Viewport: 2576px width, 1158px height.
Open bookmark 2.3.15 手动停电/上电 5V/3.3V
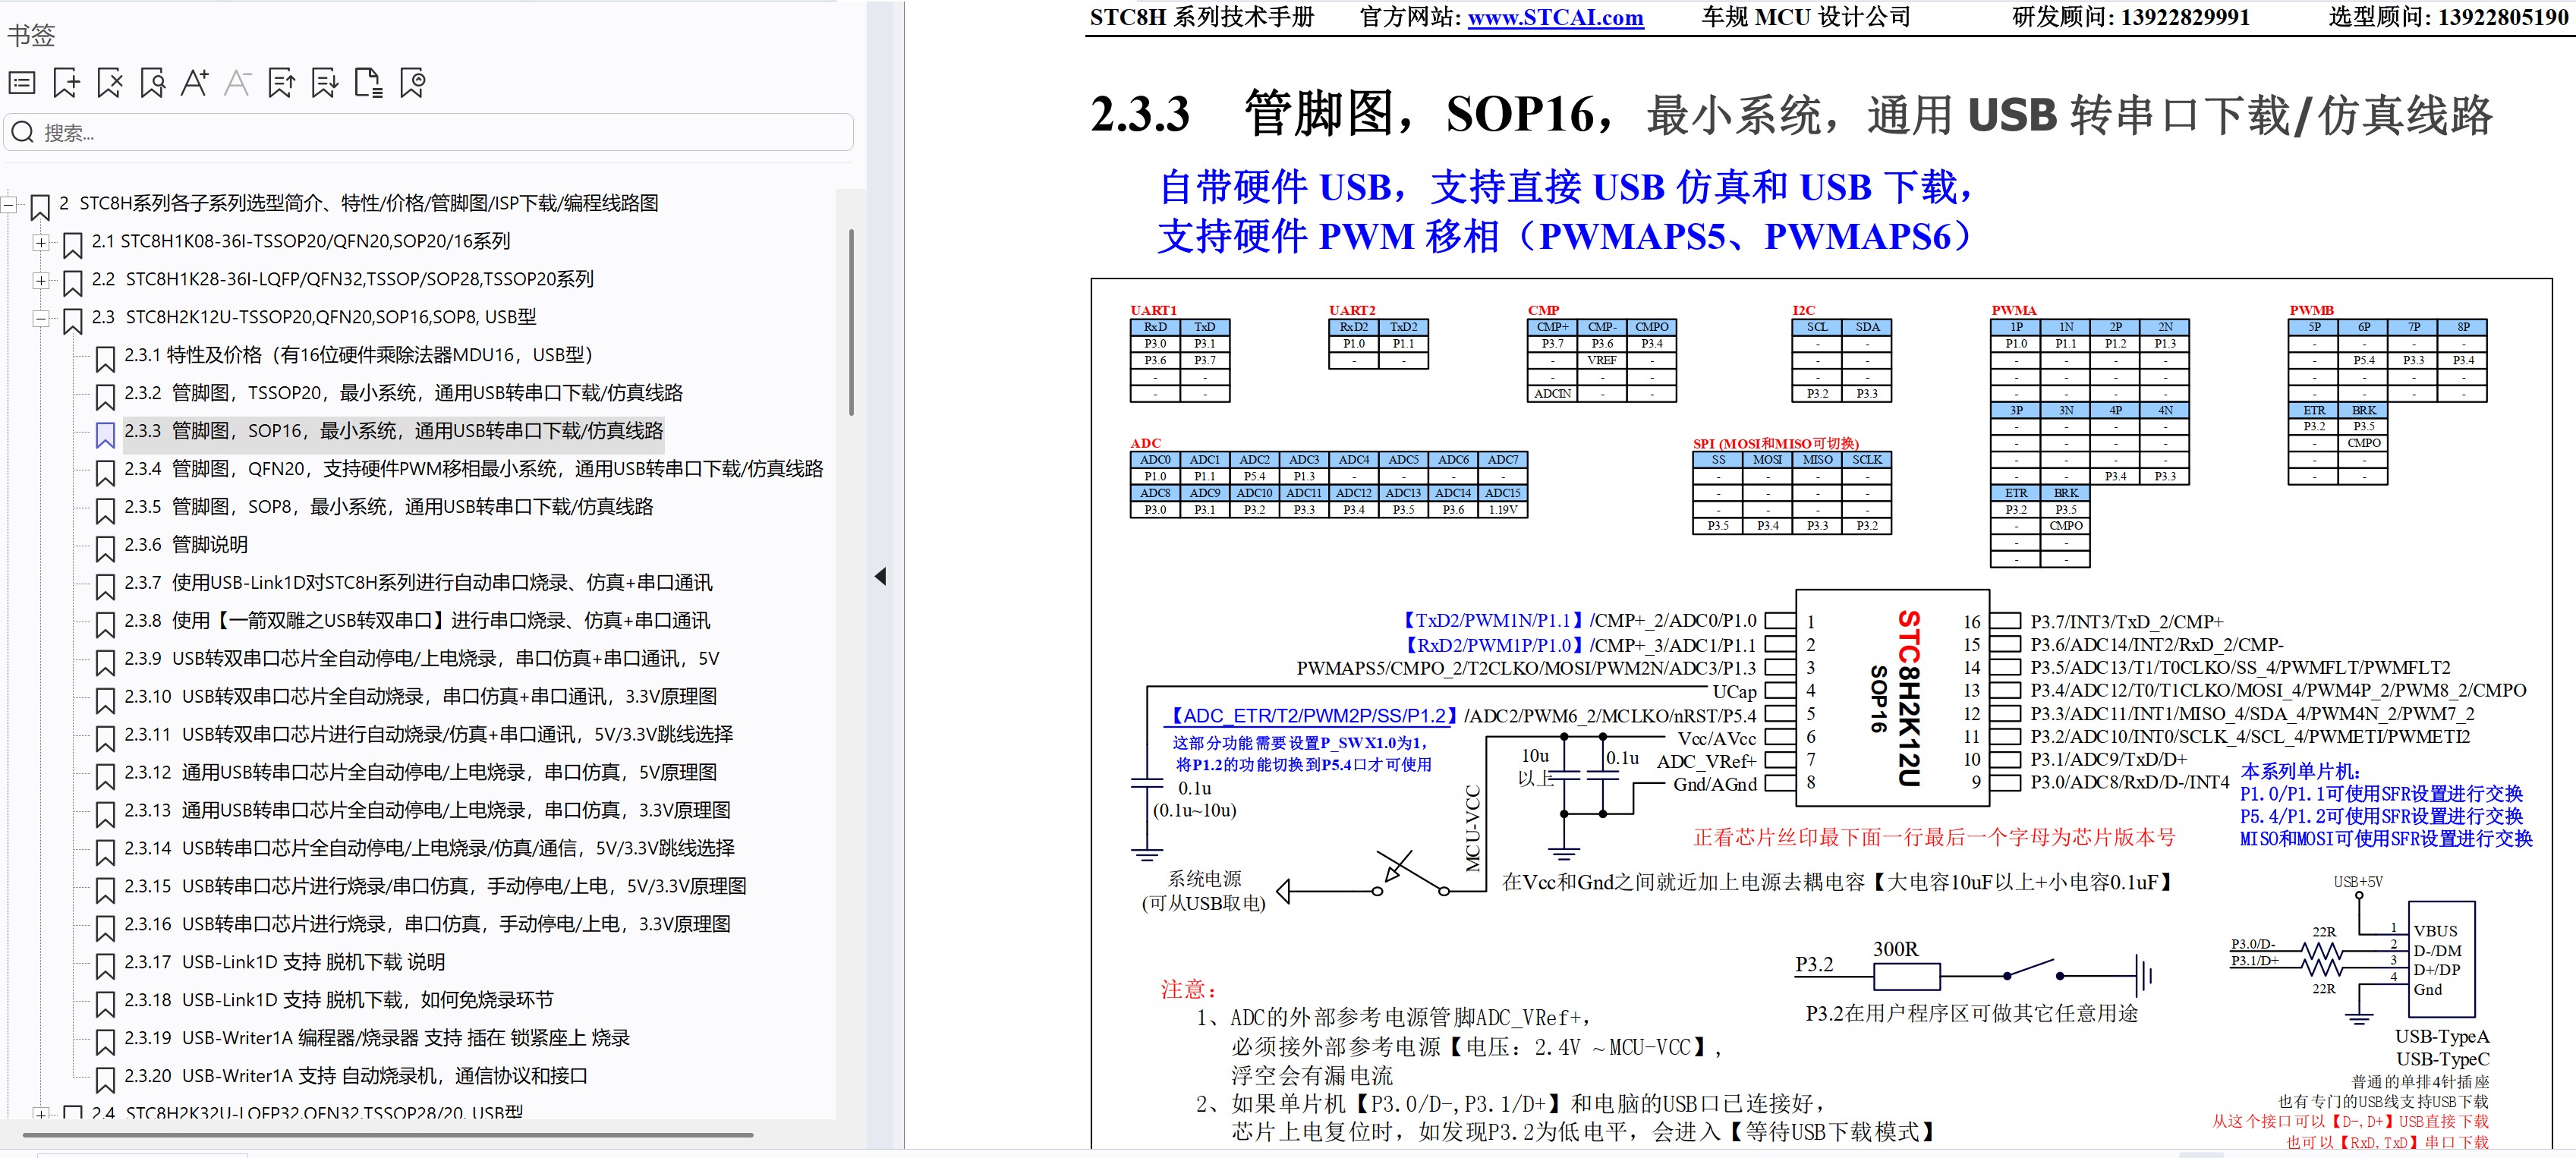(x=435, y=887)
